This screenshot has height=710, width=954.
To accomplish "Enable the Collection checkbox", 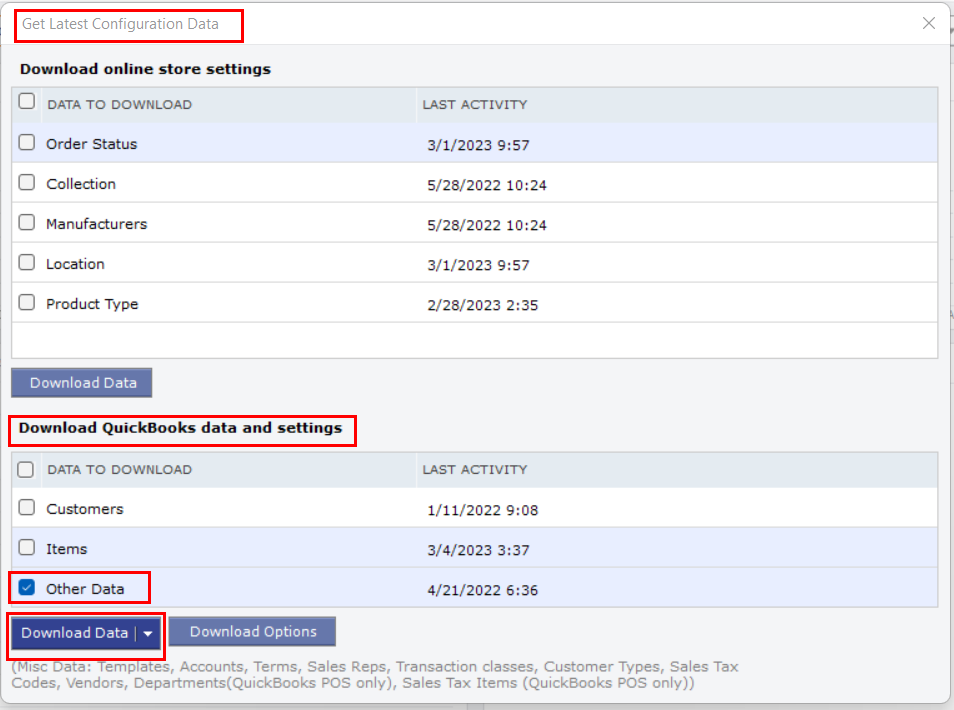I will pos(27,183).
